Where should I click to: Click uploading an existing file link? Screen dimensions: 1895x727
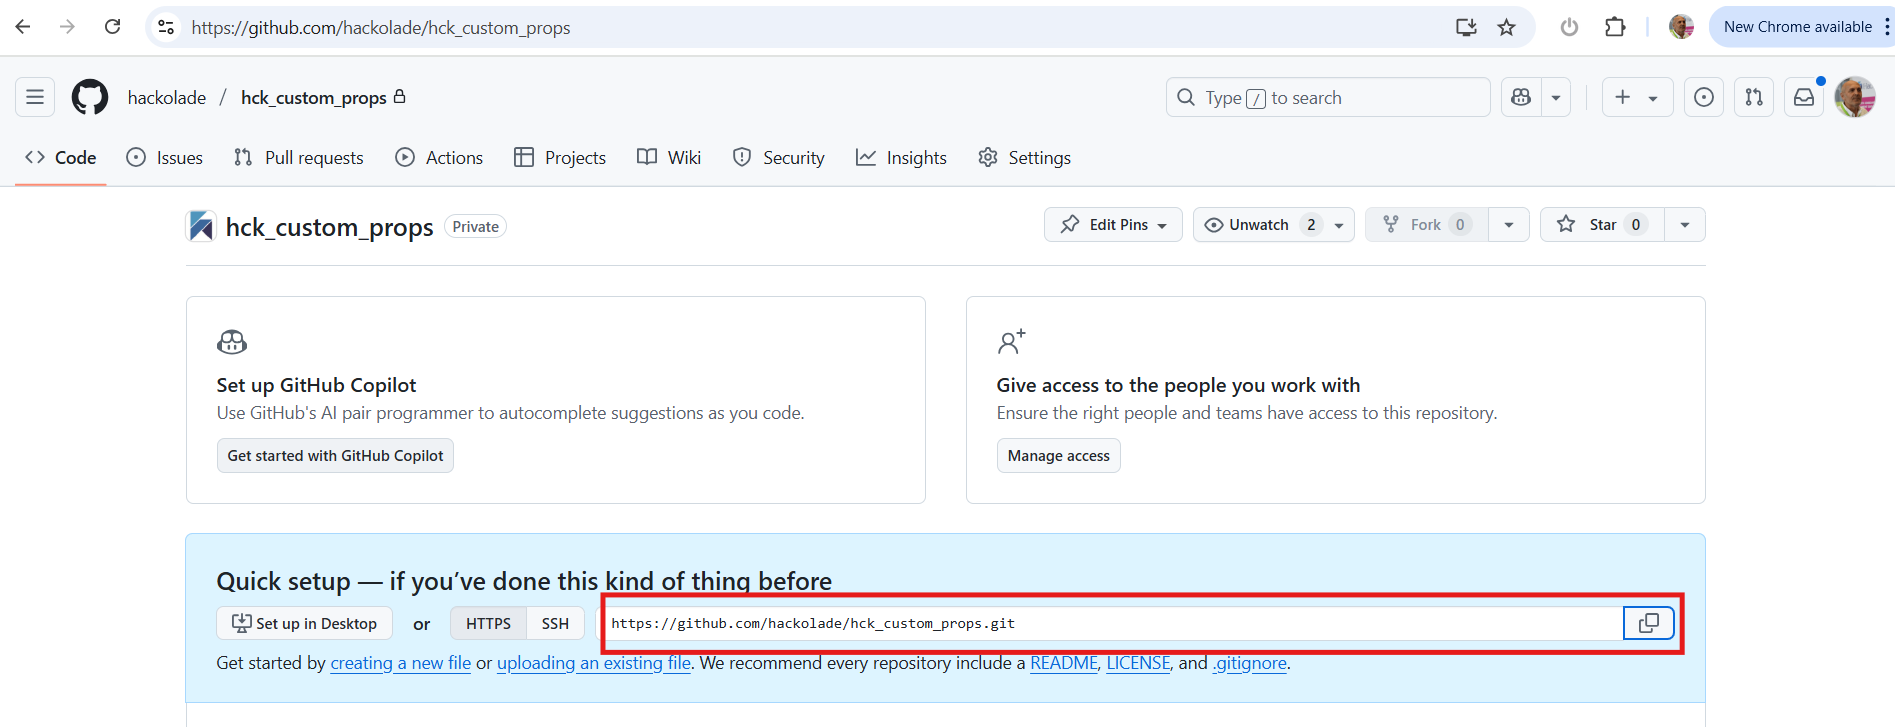(x=594, y=663)
